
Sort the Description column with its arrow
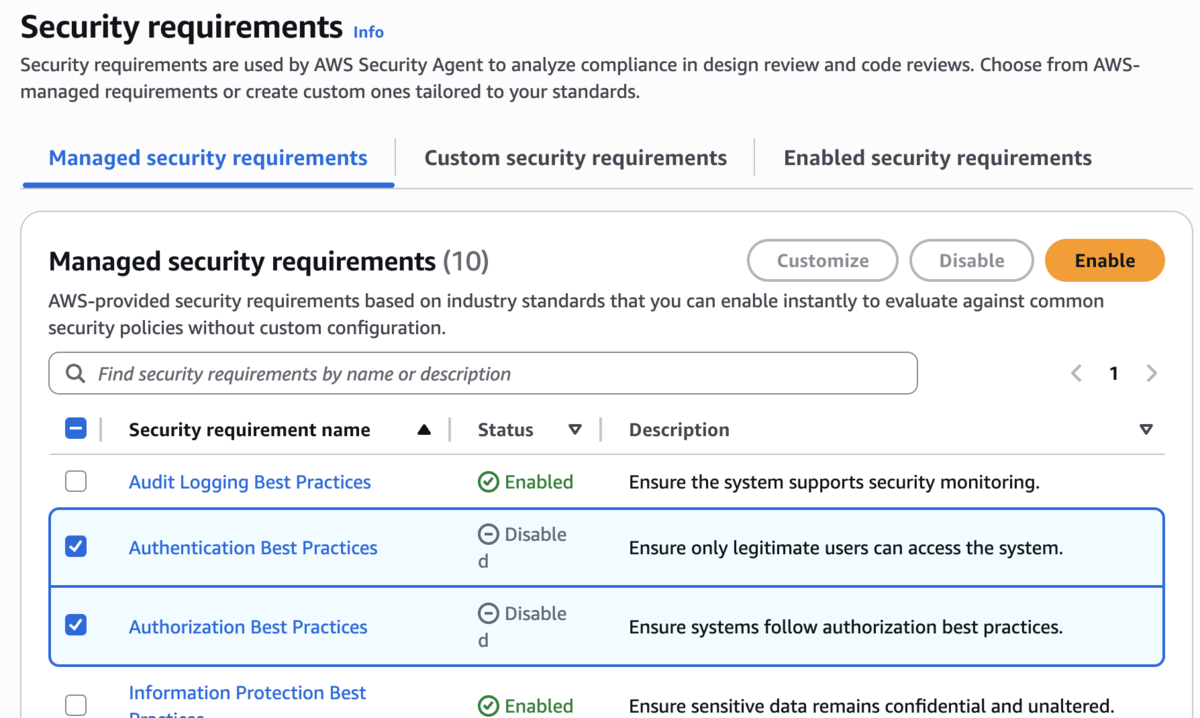click(1146, 430)
